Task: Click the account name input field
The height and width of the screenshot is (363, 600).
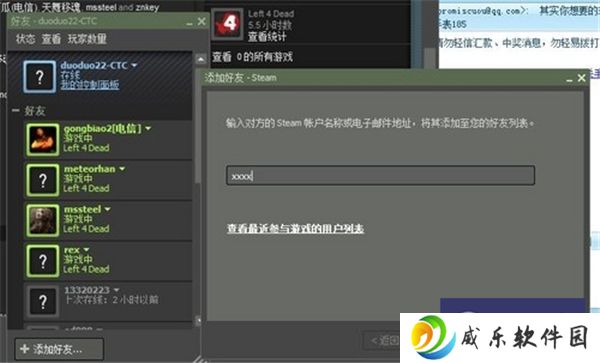Action: (x=380, y=175)
